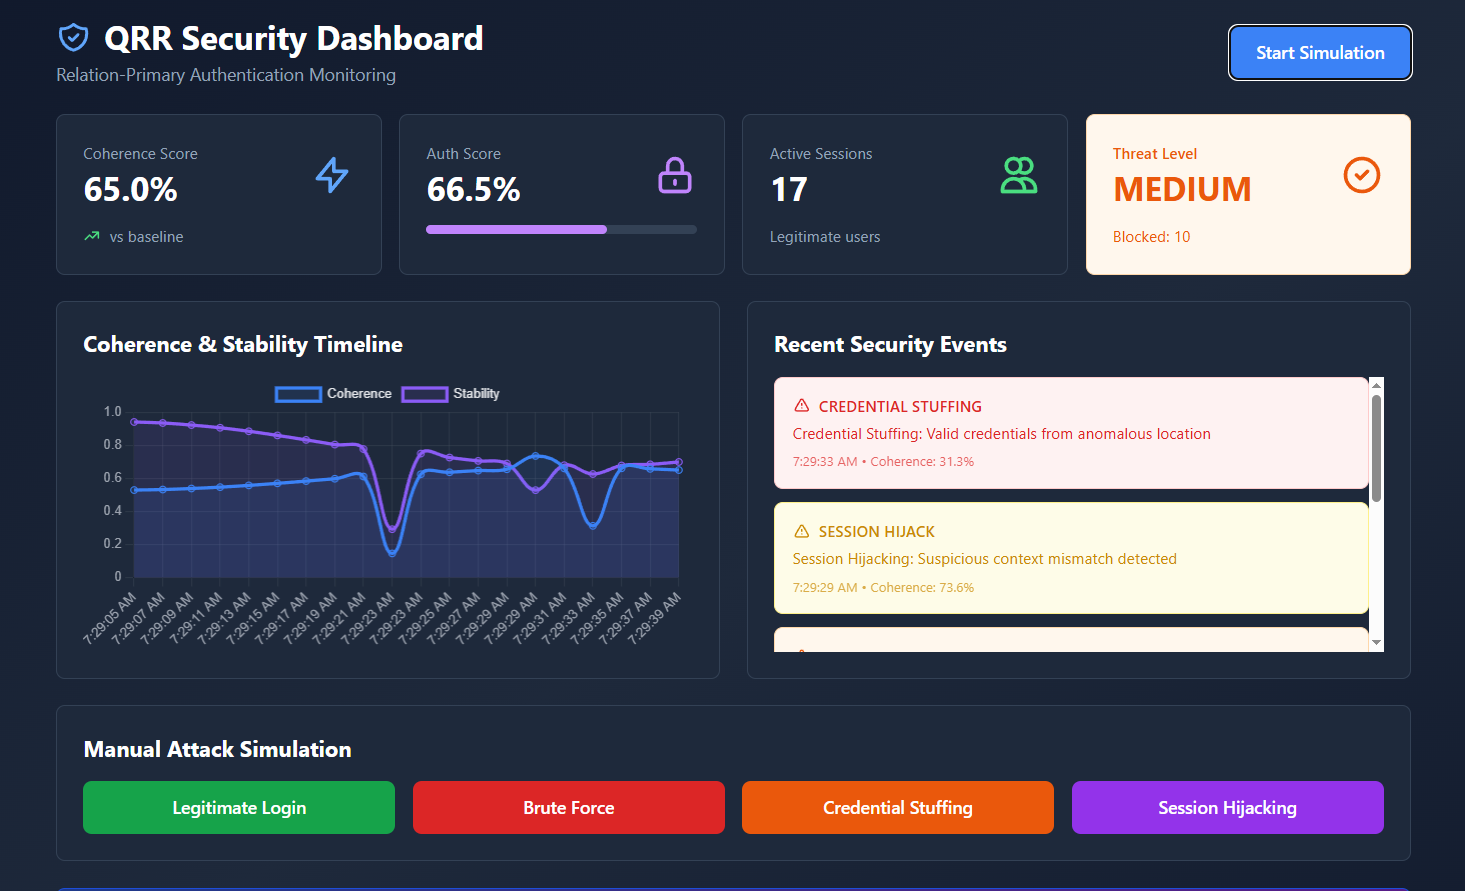
Task: Run a Session Hijacking simulation
Action: click(1227, 807)
